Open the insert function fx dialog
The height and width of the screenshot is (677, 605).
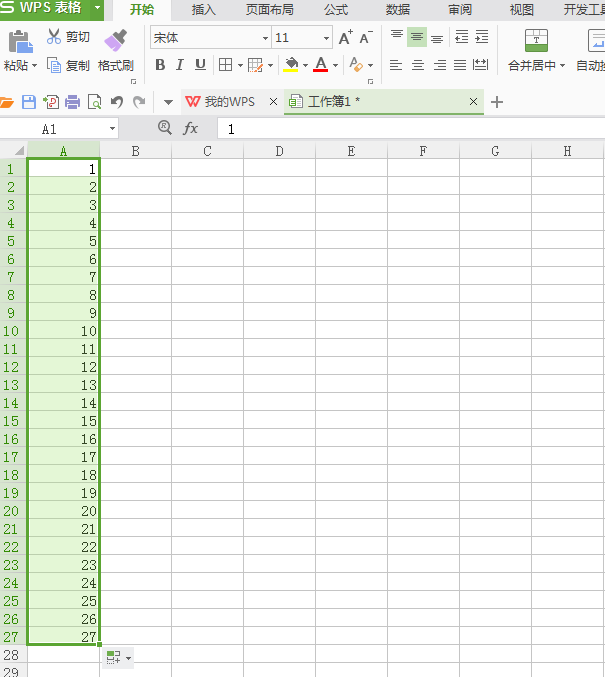(190, 128)
